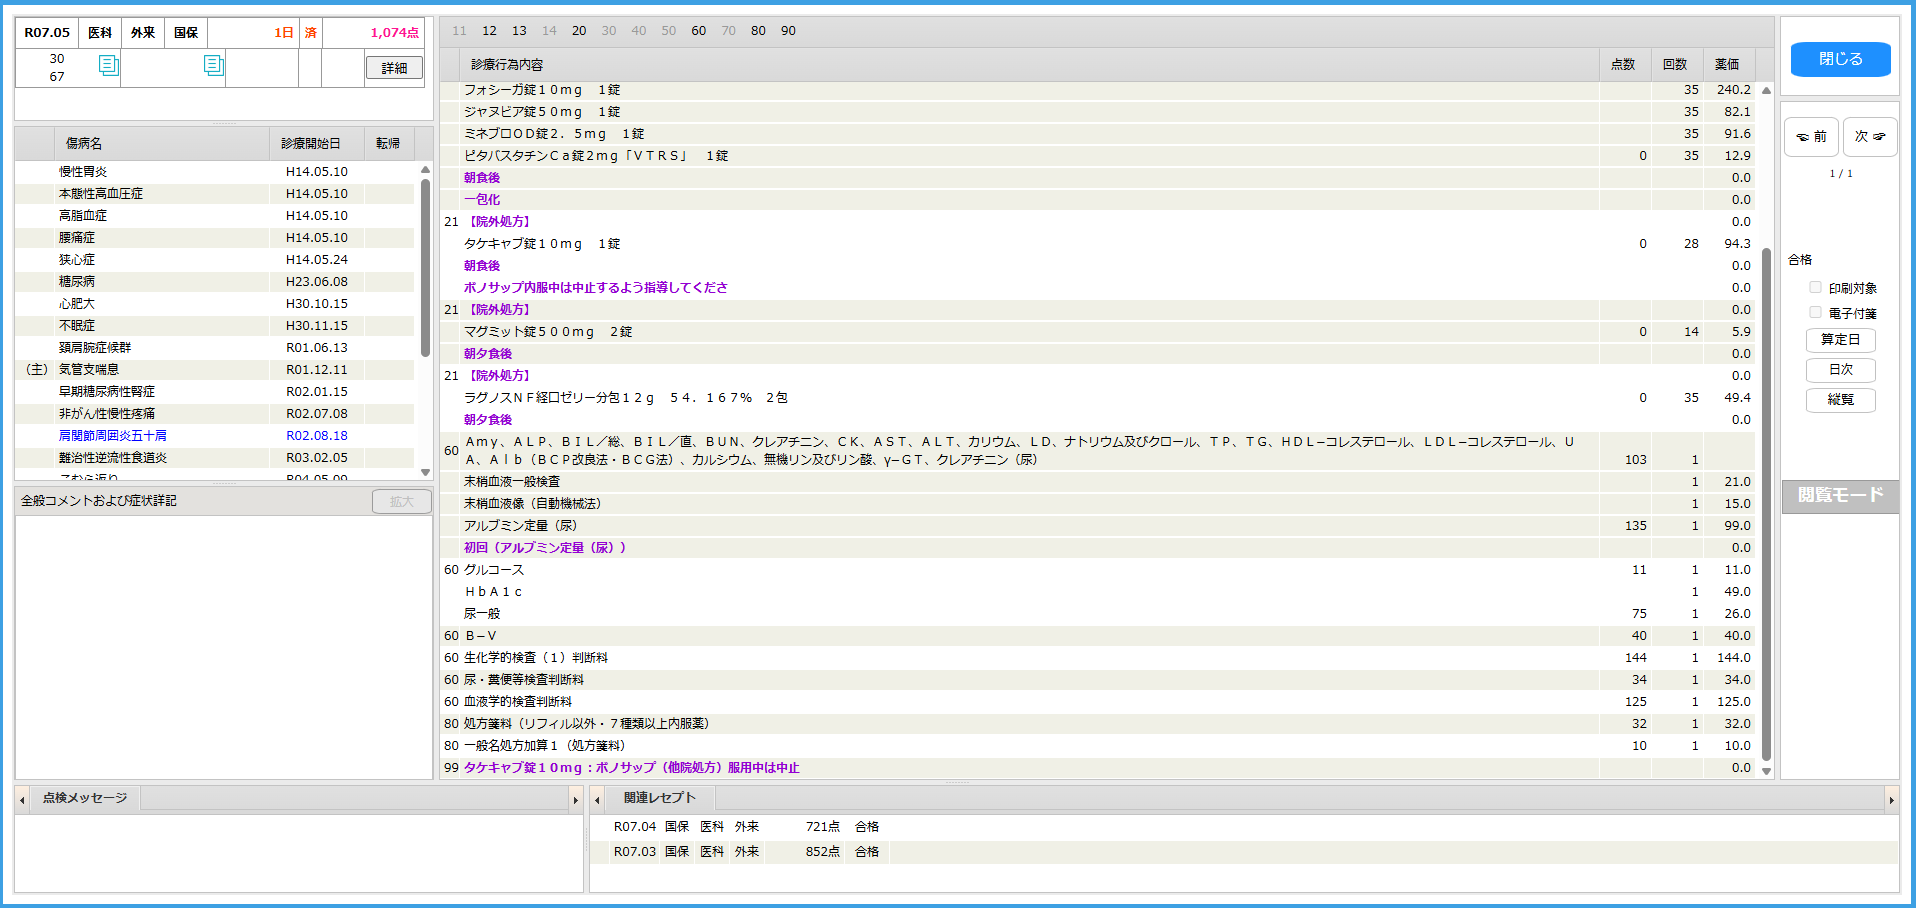Click the treatment list scrollbar thumb
1916x908 pixels.
(1766, 505)
